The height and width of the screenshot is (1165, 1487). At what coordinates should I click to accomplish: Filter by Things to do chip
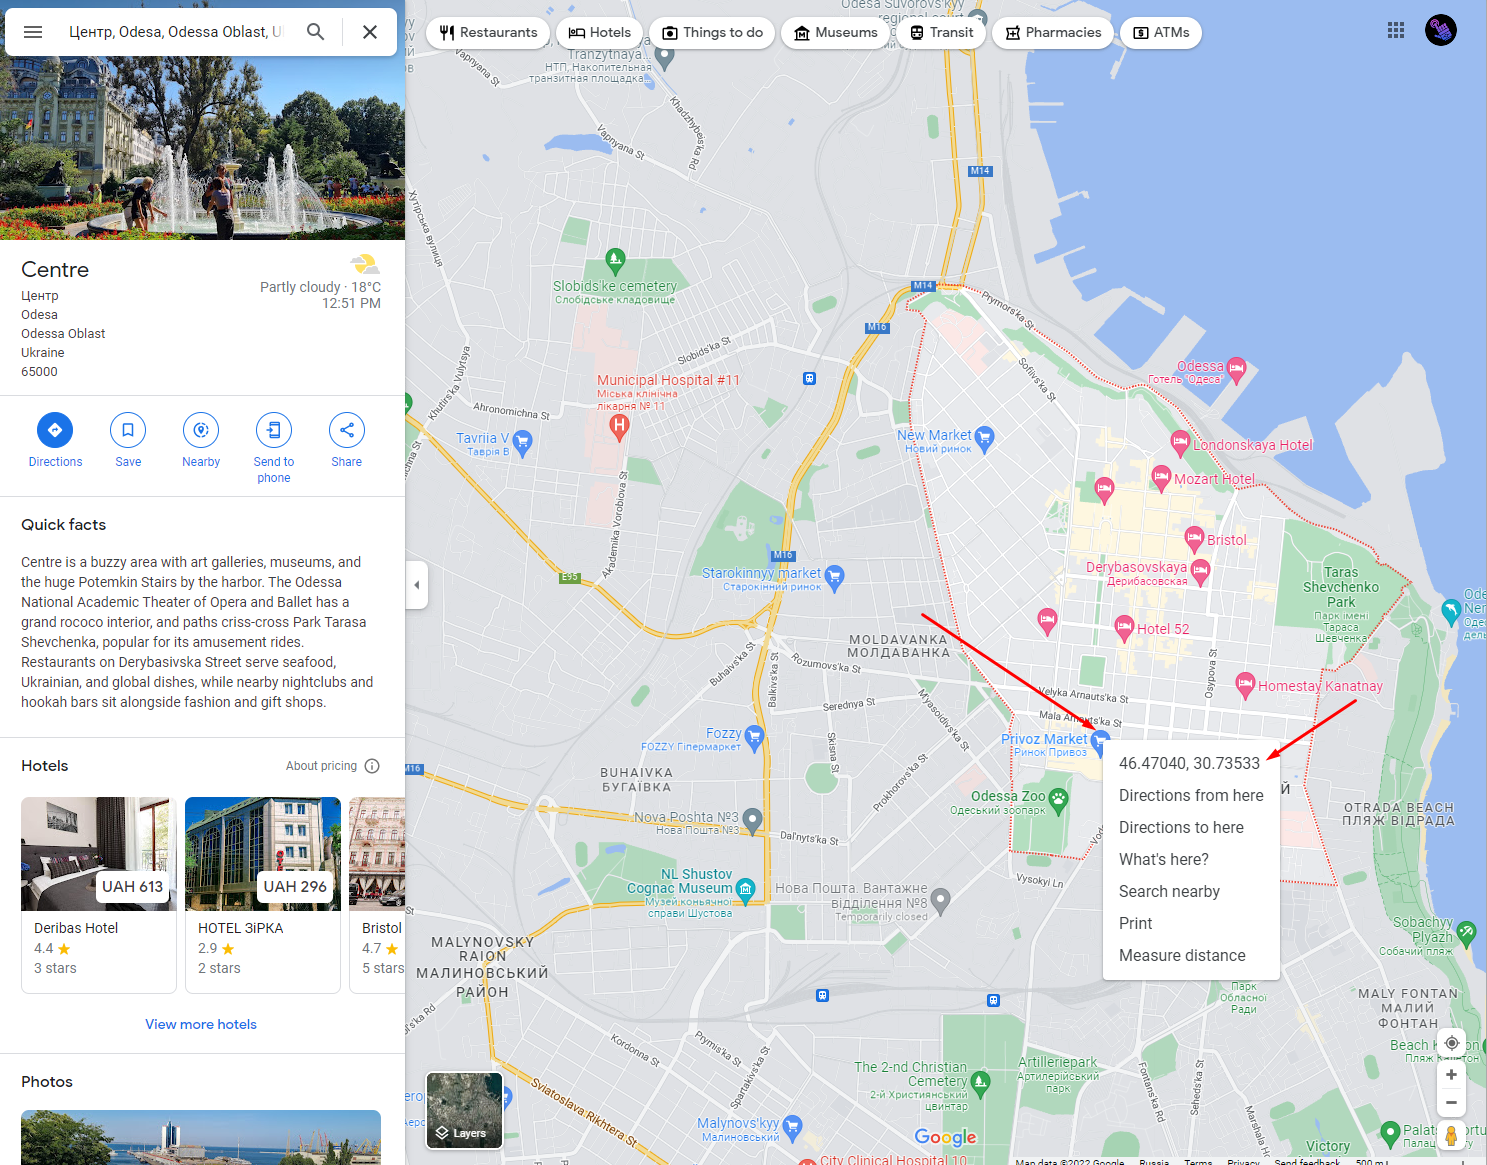point(712,32)
